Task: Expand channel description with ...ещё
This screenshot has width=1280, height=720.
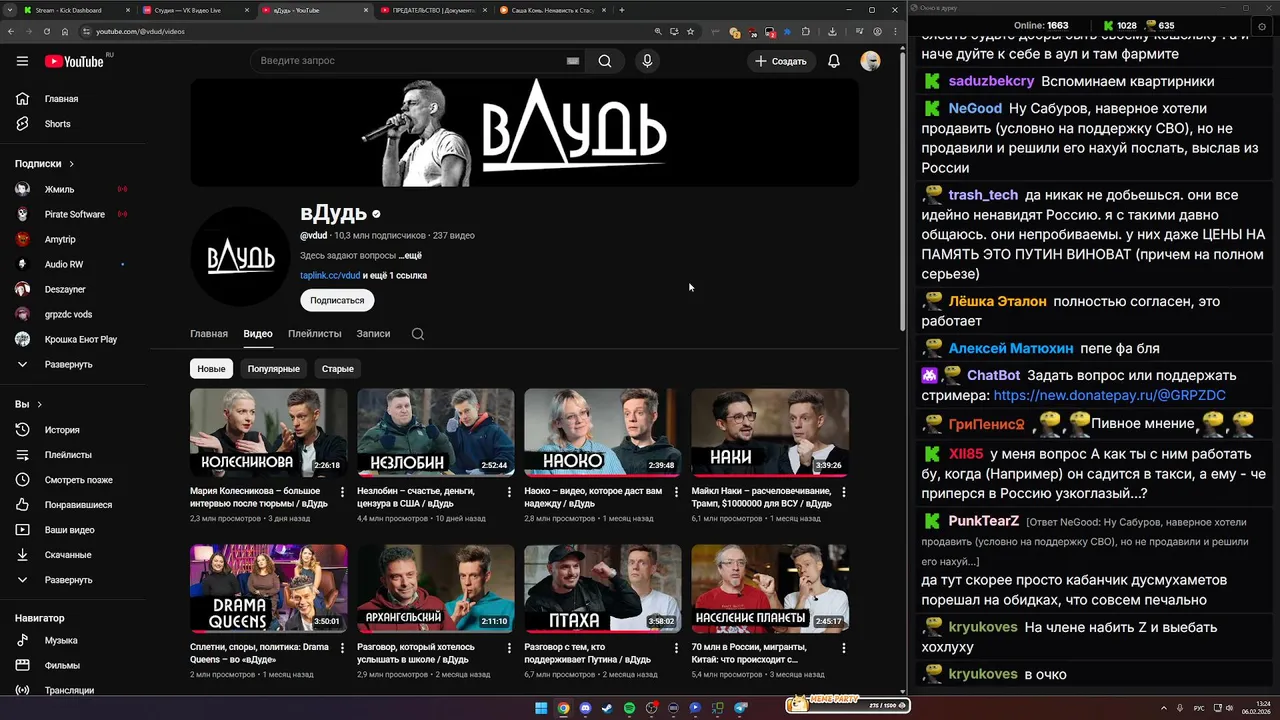Action: pos(410,256)
